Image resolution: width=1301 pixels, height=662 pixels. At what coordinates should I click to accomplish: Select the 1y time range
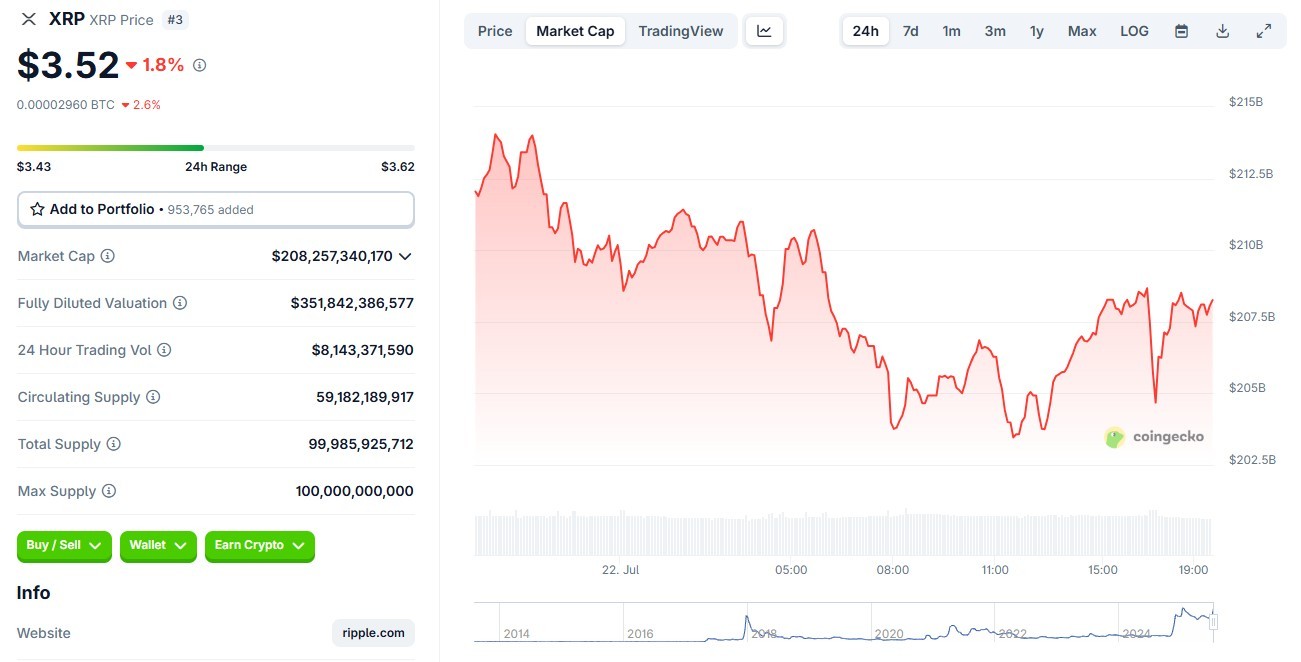point(1037,31)
